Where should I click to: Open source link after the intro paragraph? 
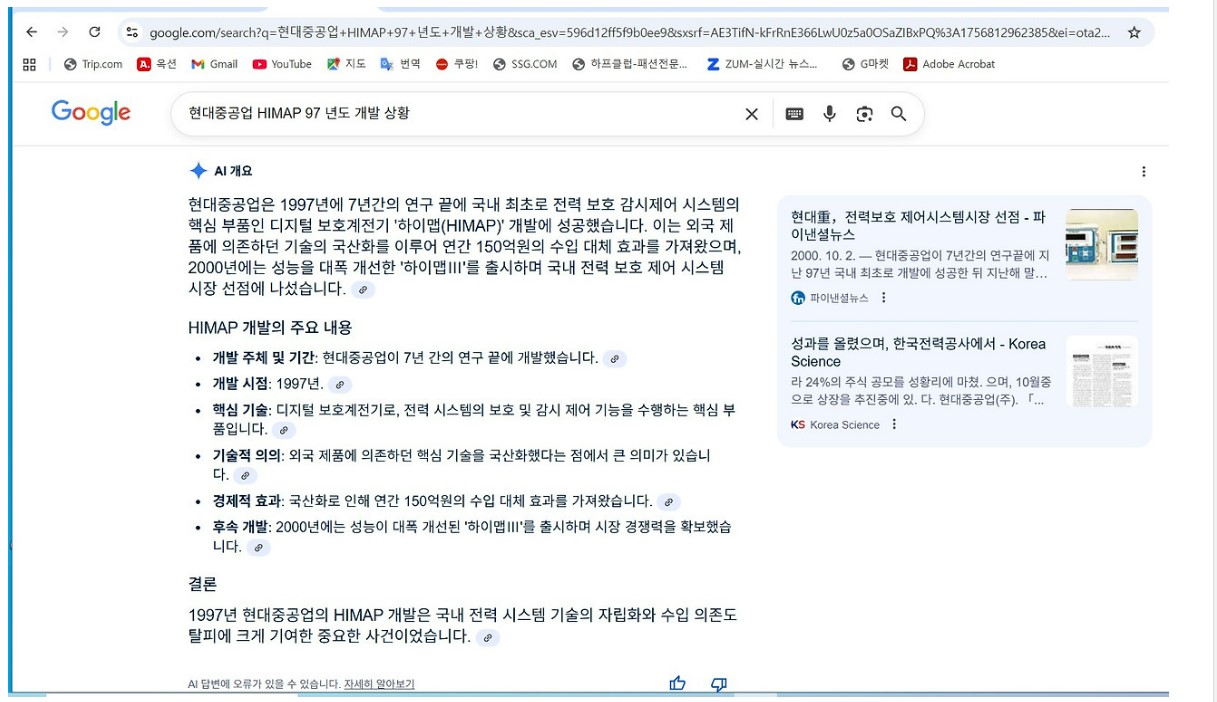pos(363,290)
